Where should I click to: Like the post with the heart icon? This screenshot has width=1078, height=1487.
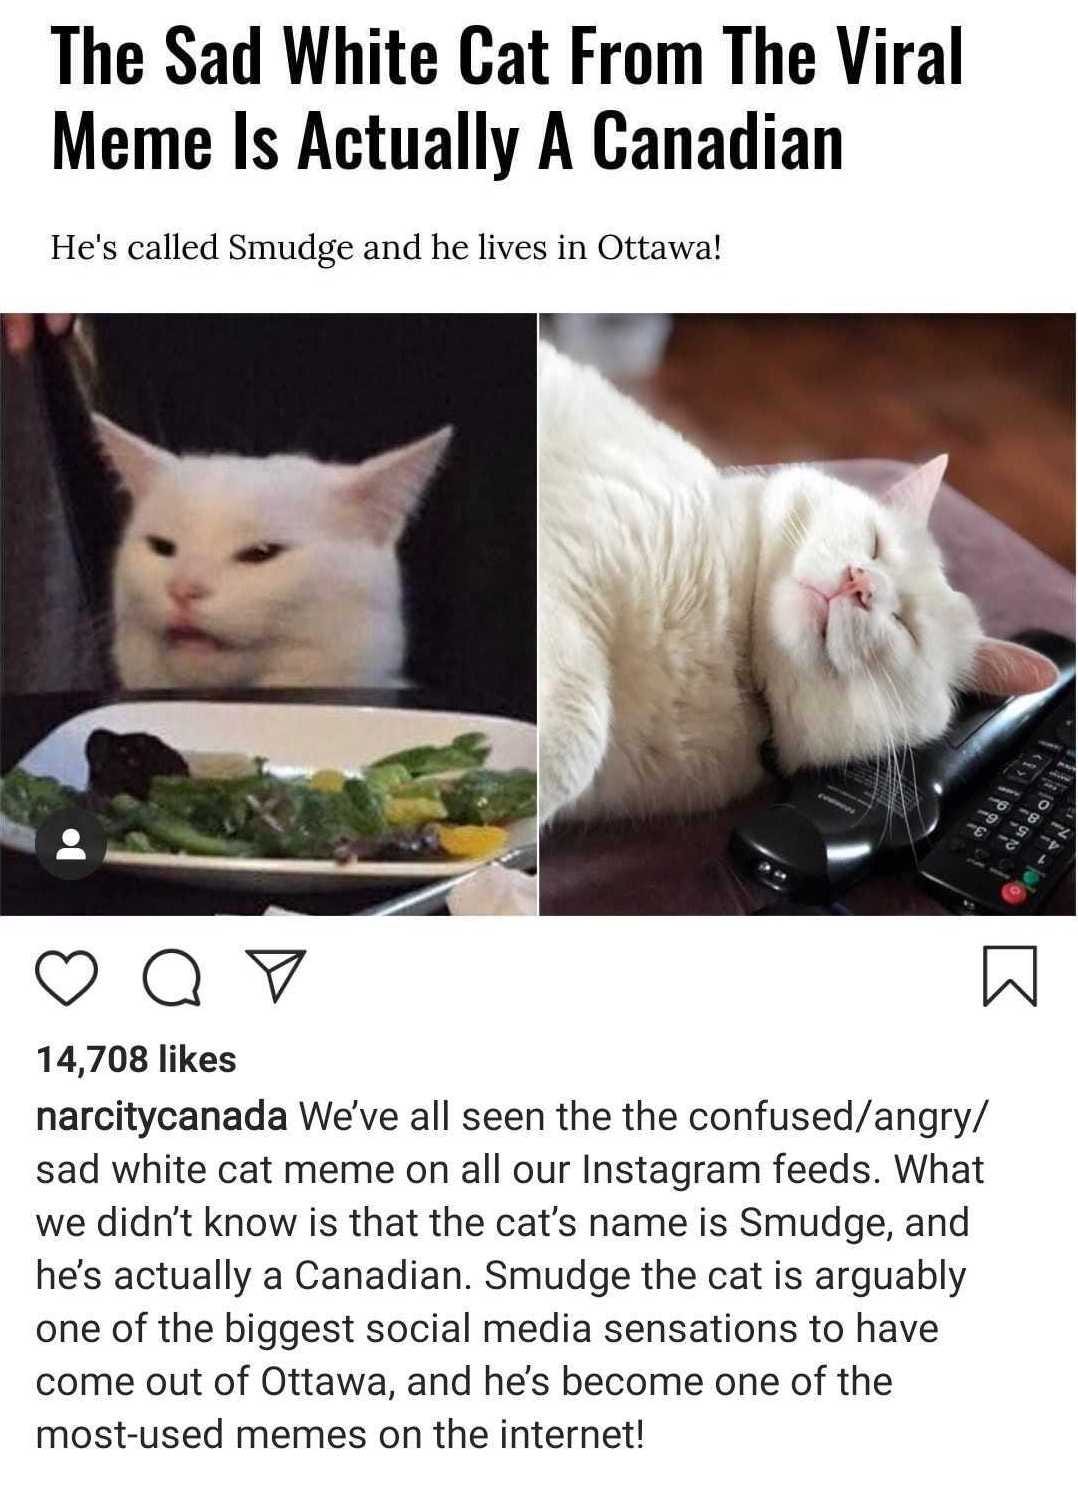[69, 977]
